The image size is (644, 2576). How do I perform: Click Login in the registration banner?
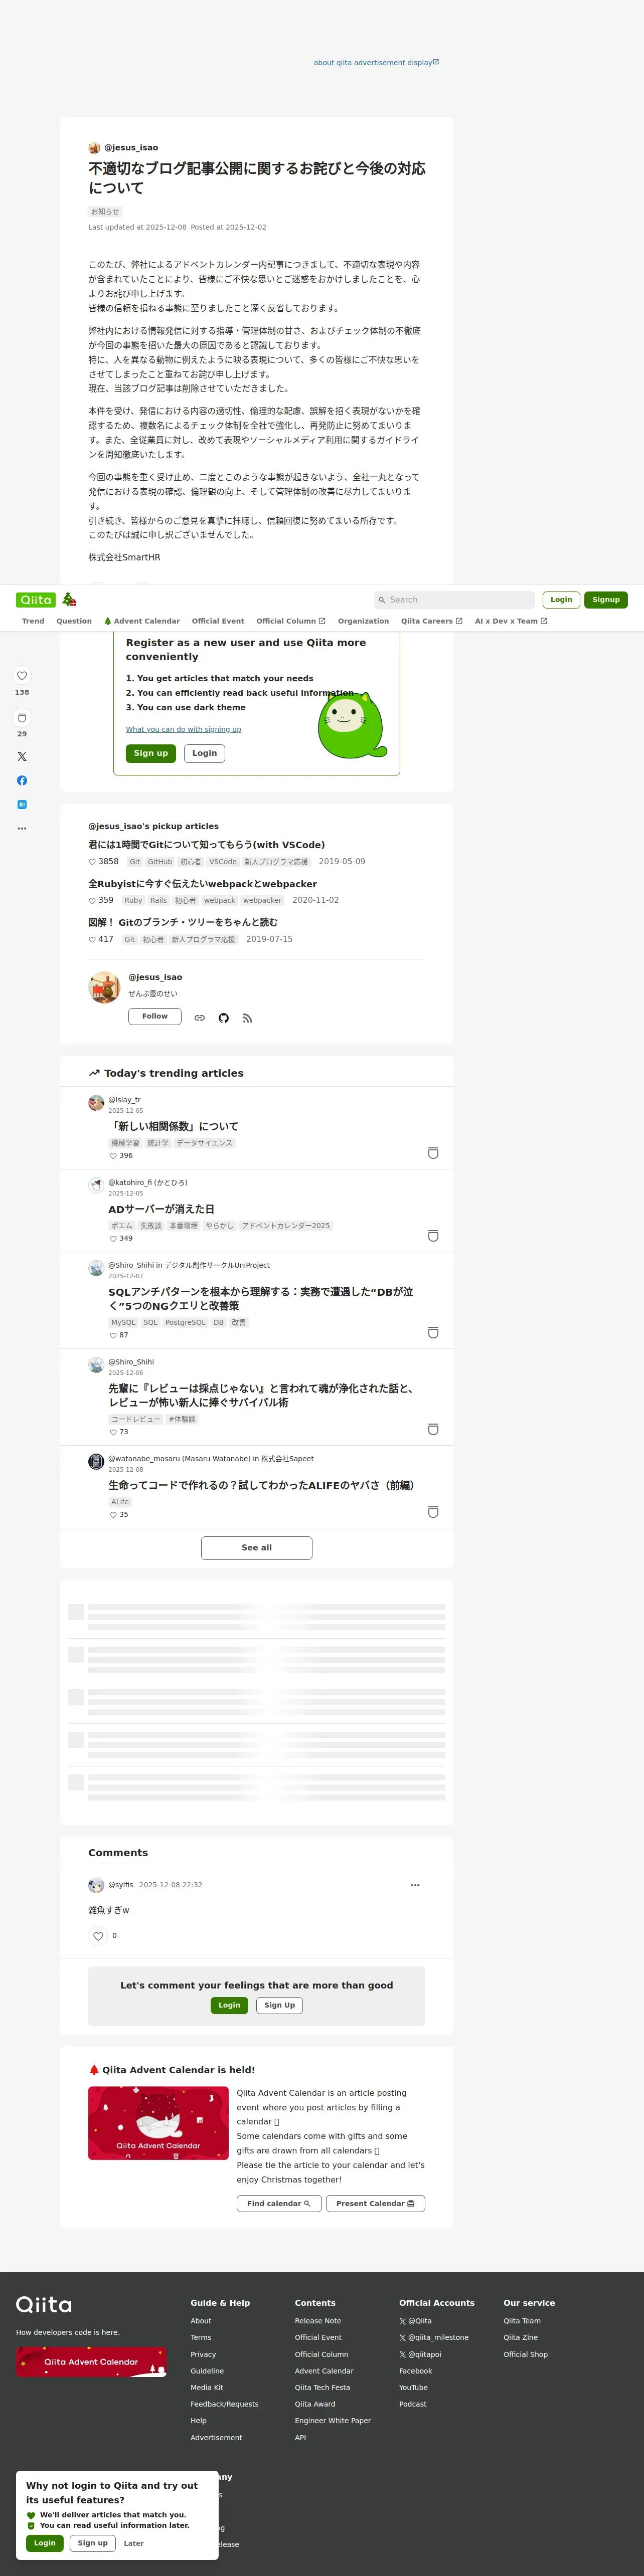tap(205, 754)
